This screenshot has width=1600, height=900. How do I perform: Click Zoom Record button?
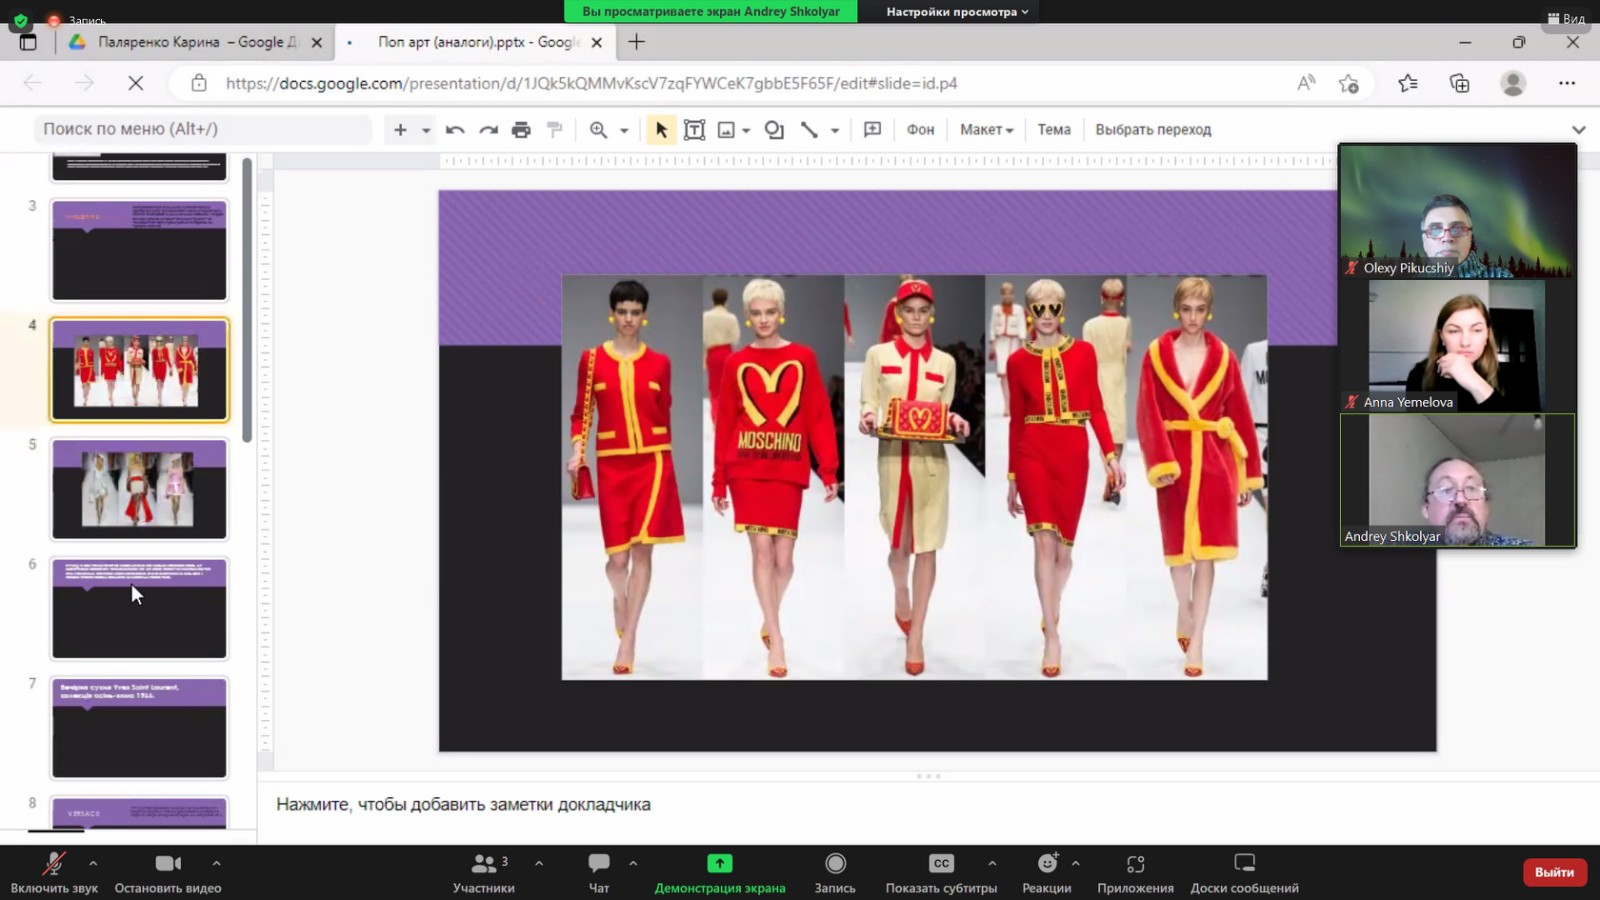(835, 872)
